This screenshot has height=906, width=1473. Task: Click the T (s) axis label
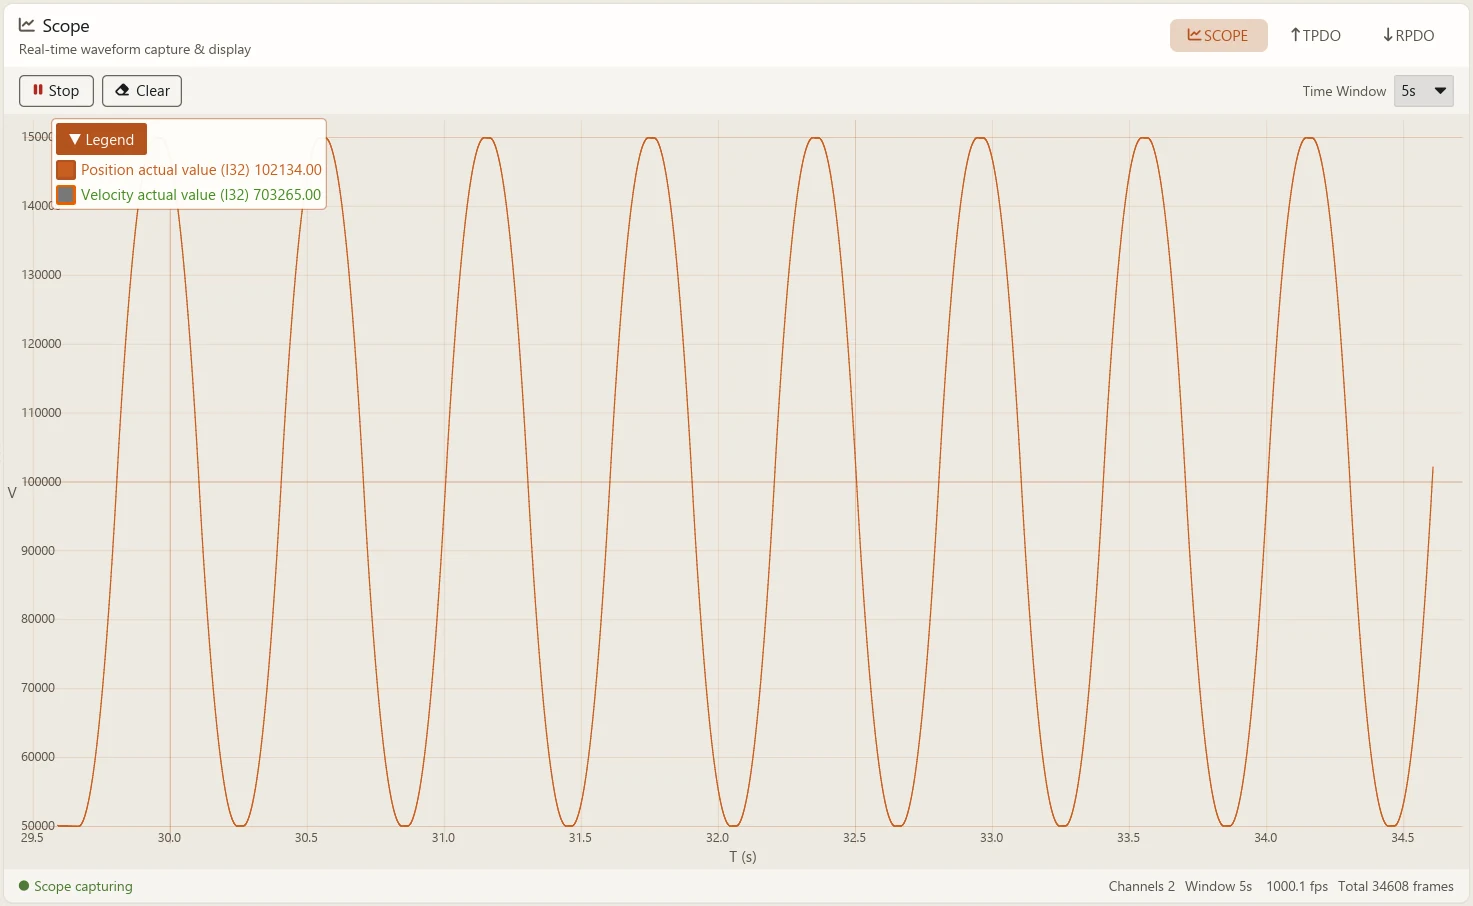point(743,857)
